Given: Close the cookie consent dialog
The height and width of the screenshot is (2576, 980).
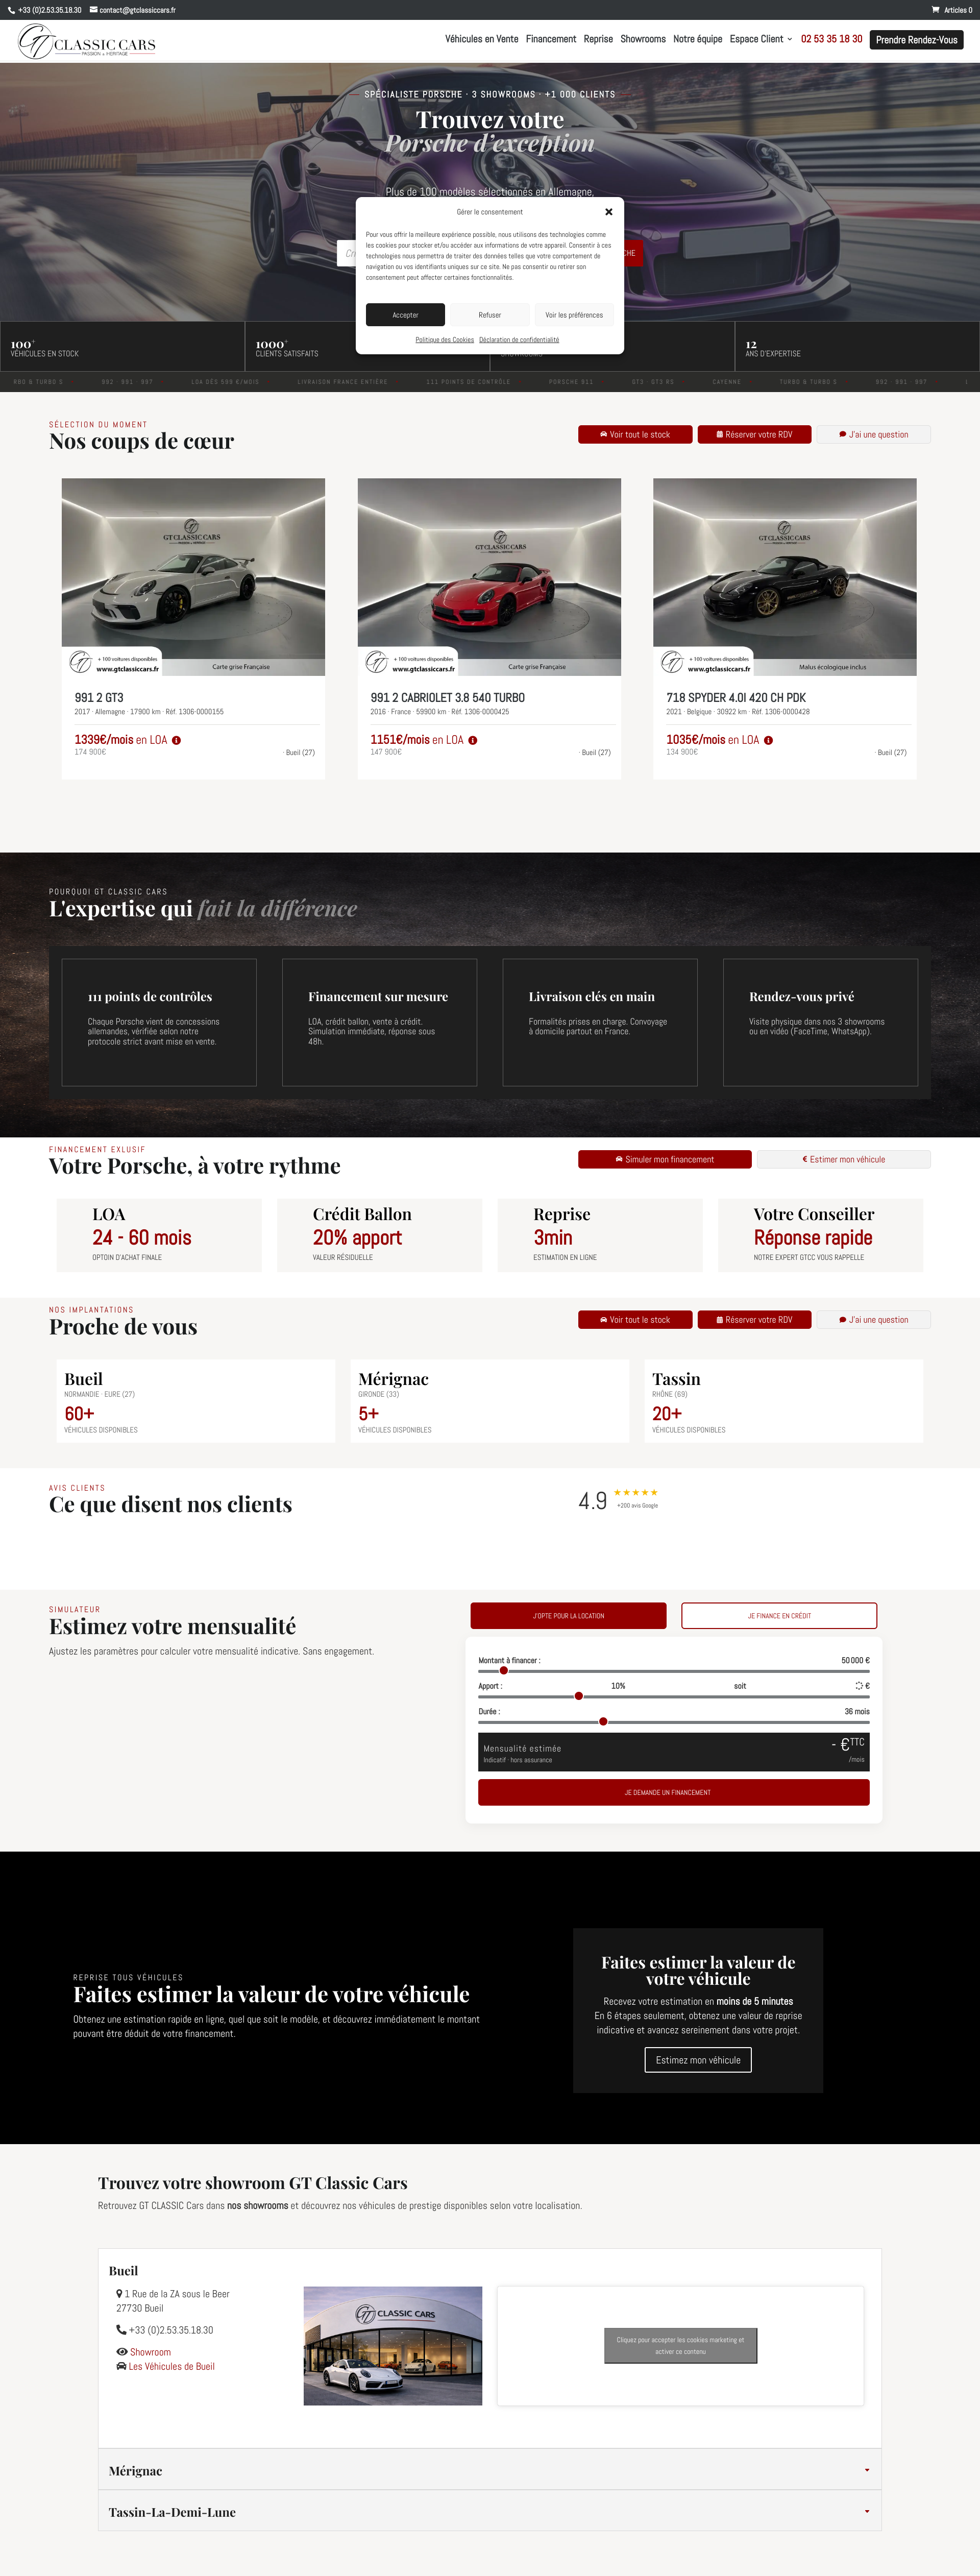Looking at the screenshot, I should click(608, 212).
